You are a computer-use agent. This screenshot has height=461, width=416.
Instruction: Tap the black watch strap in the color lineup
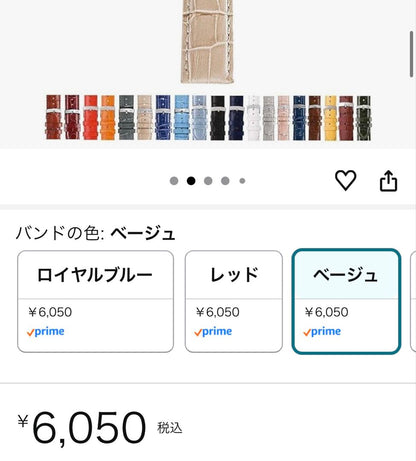pos(217,118)
